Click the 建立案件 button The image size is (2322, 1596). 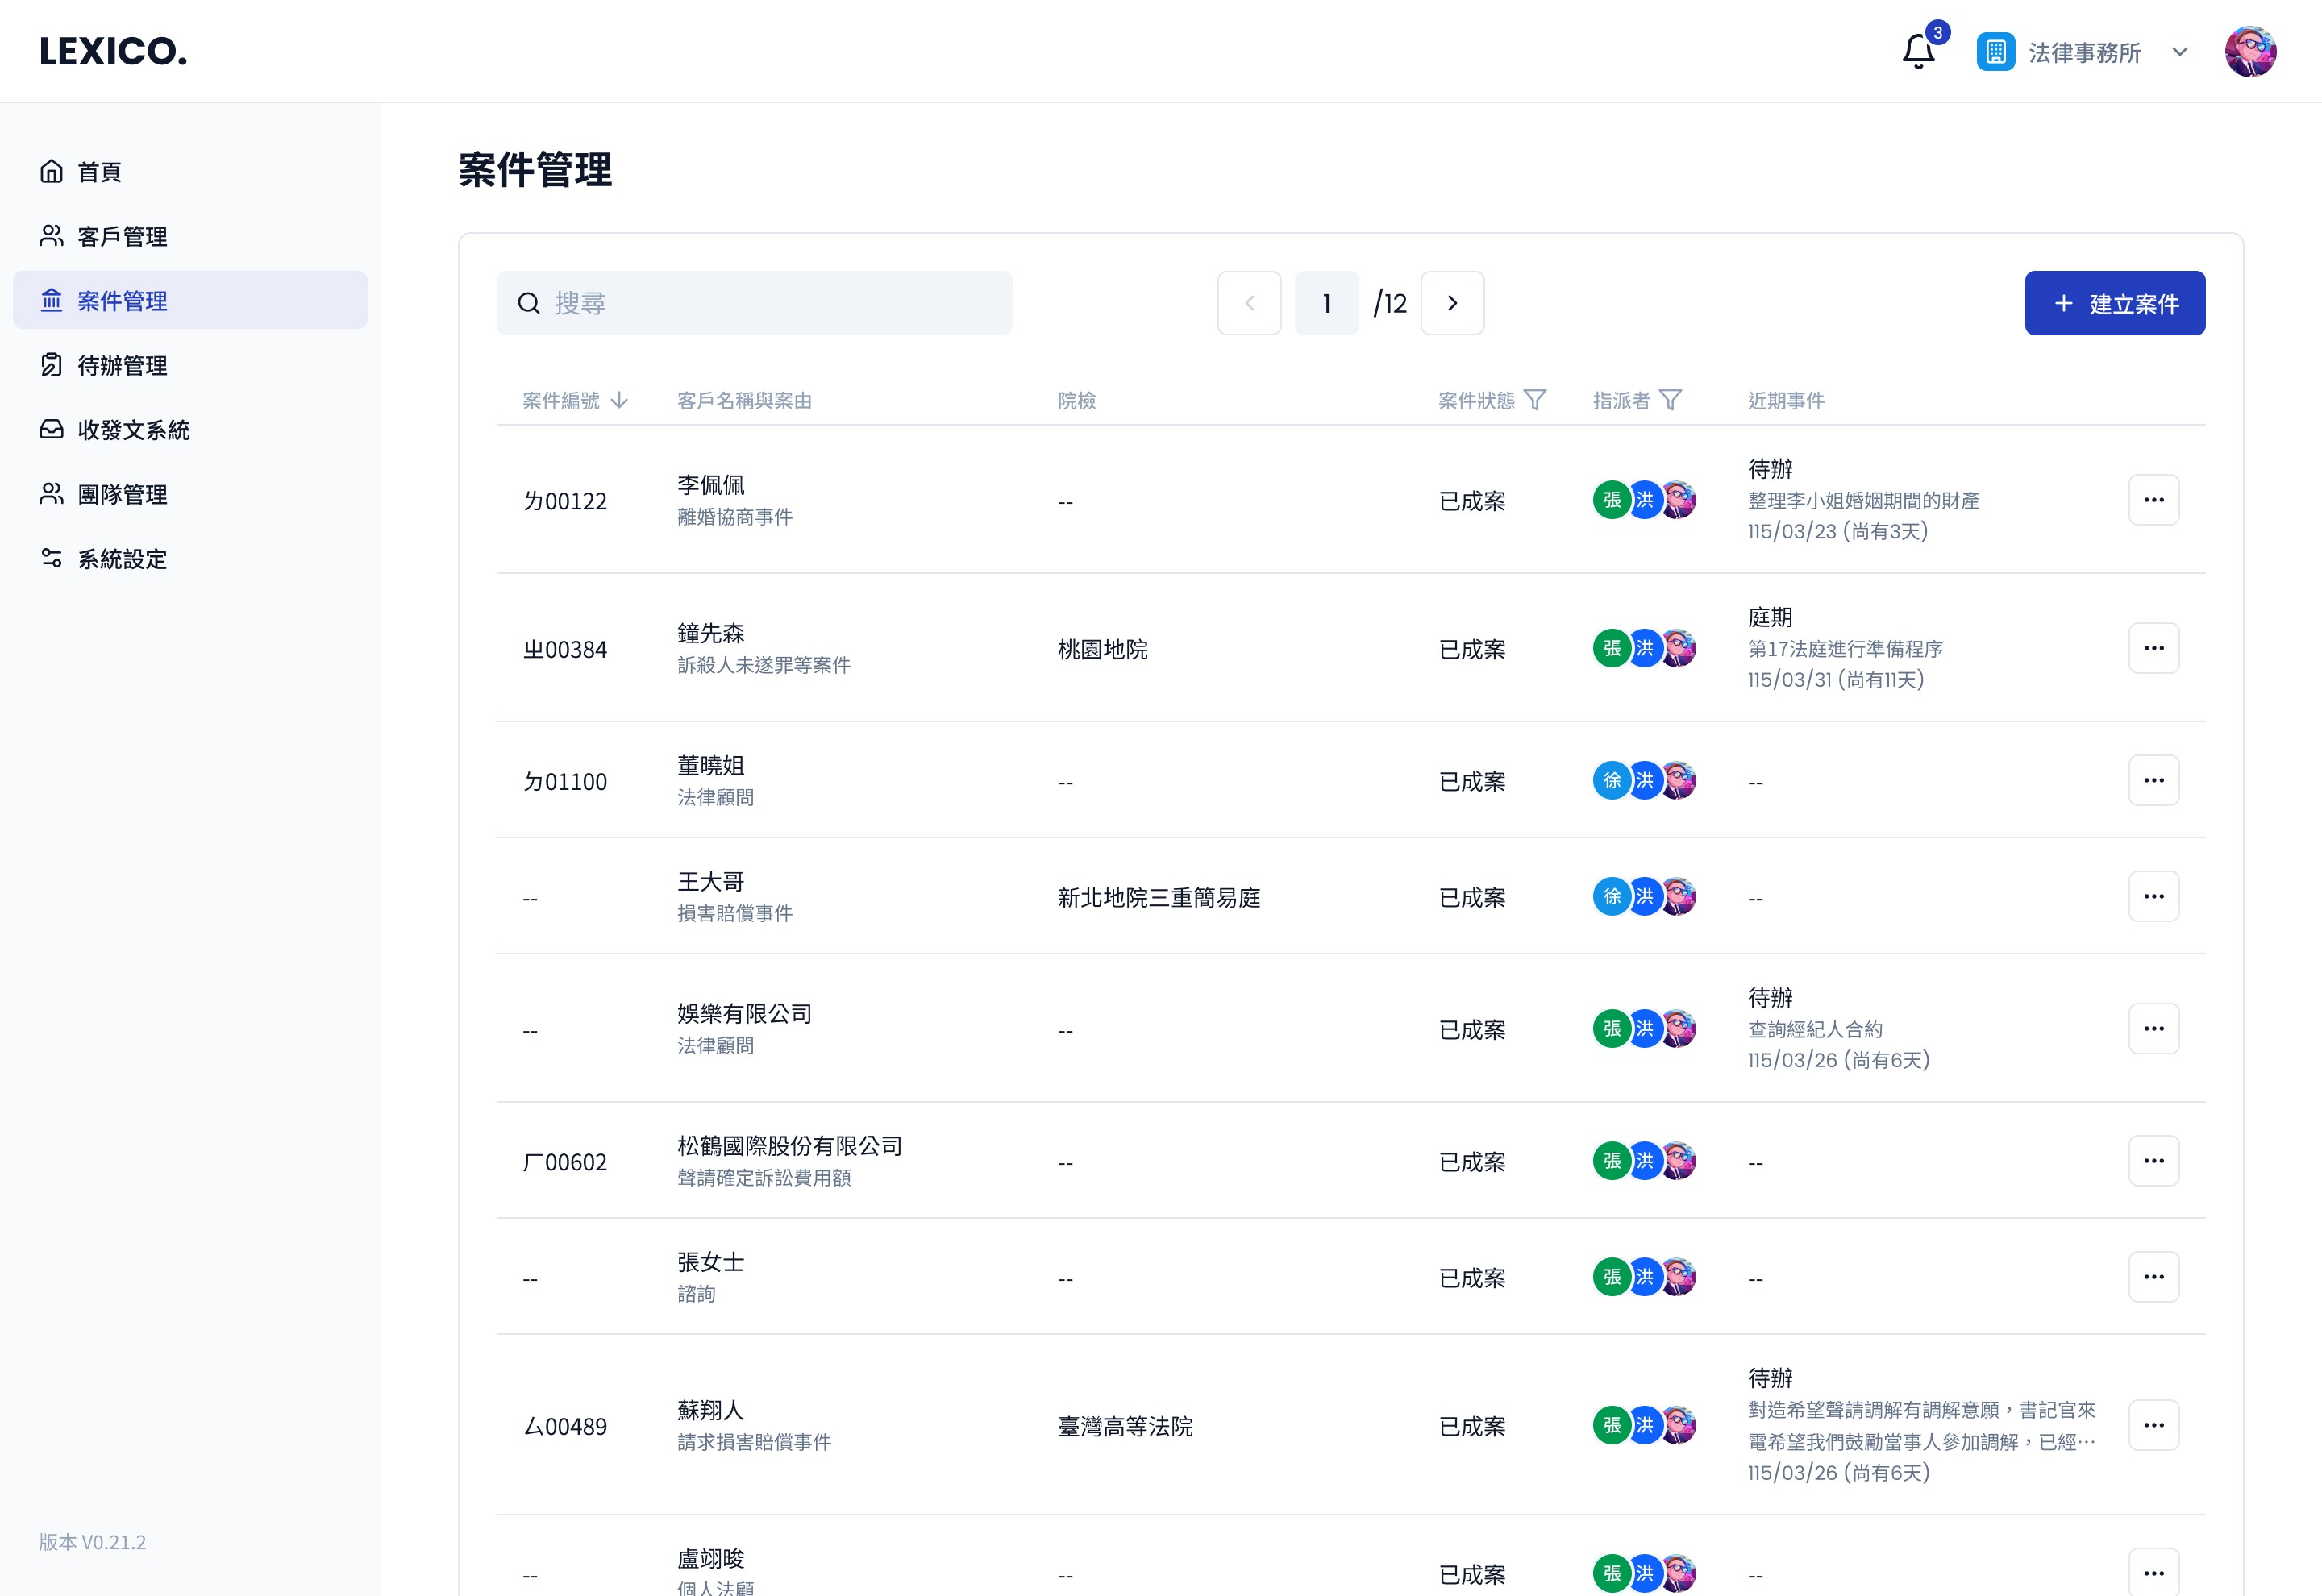2114,303
